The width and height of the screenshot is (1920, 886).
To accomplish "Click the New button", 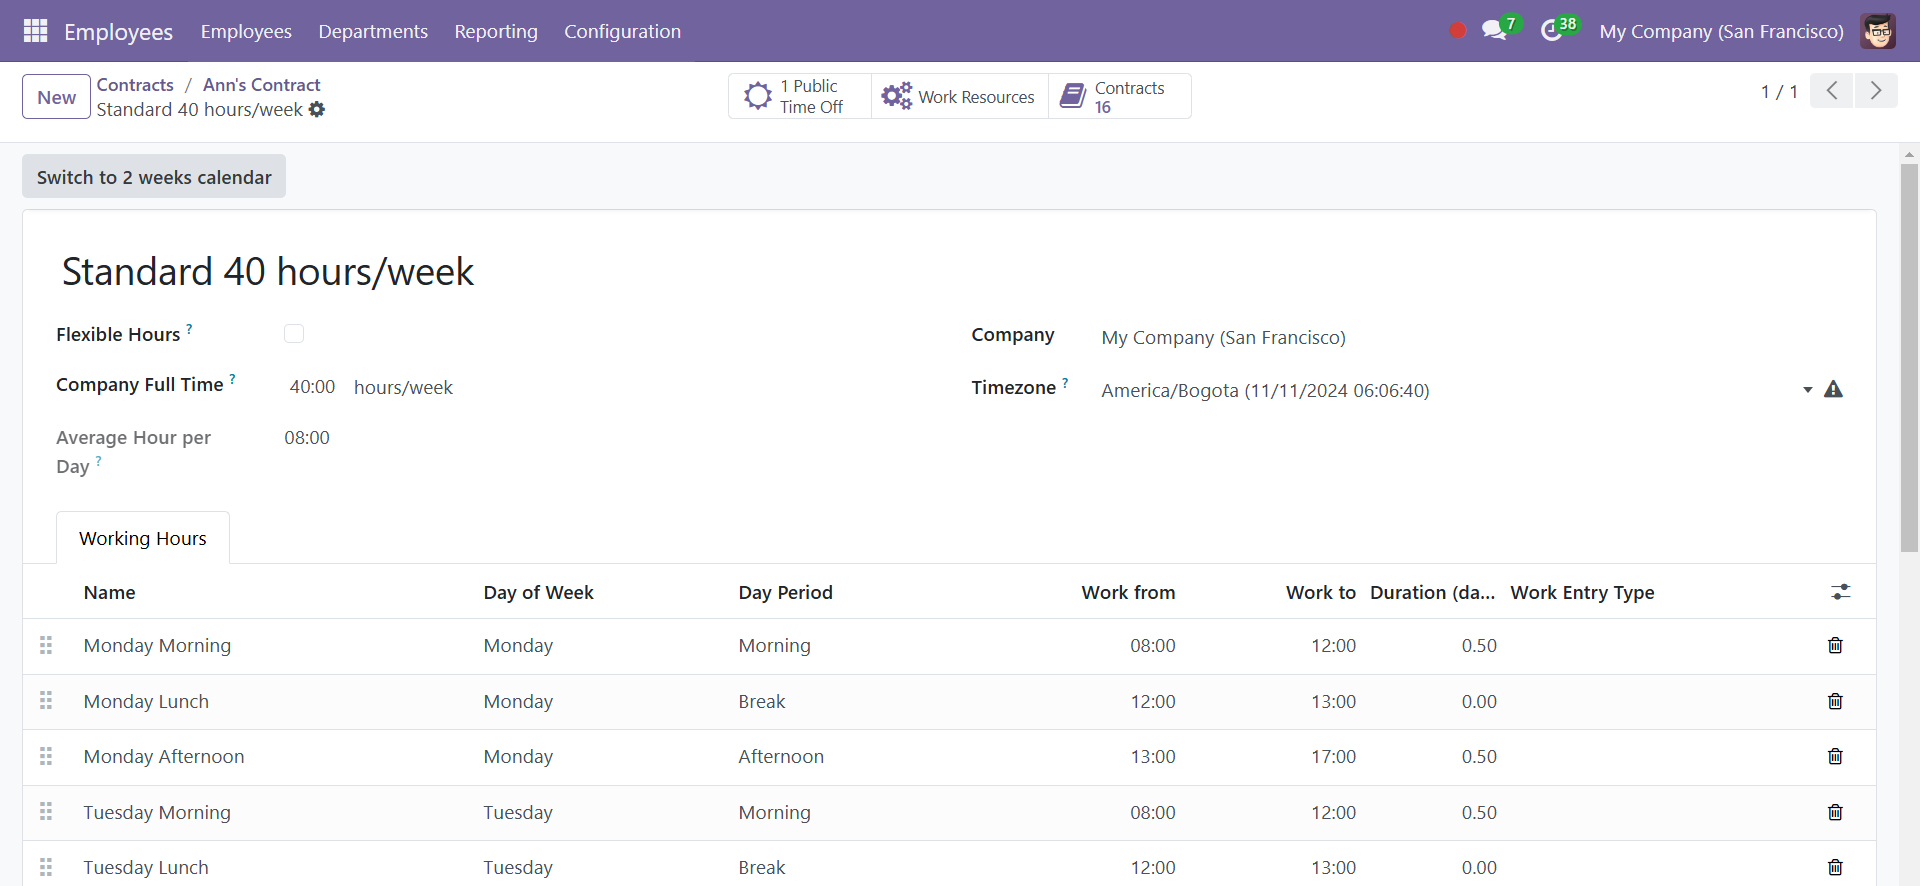I will point(56,97).
